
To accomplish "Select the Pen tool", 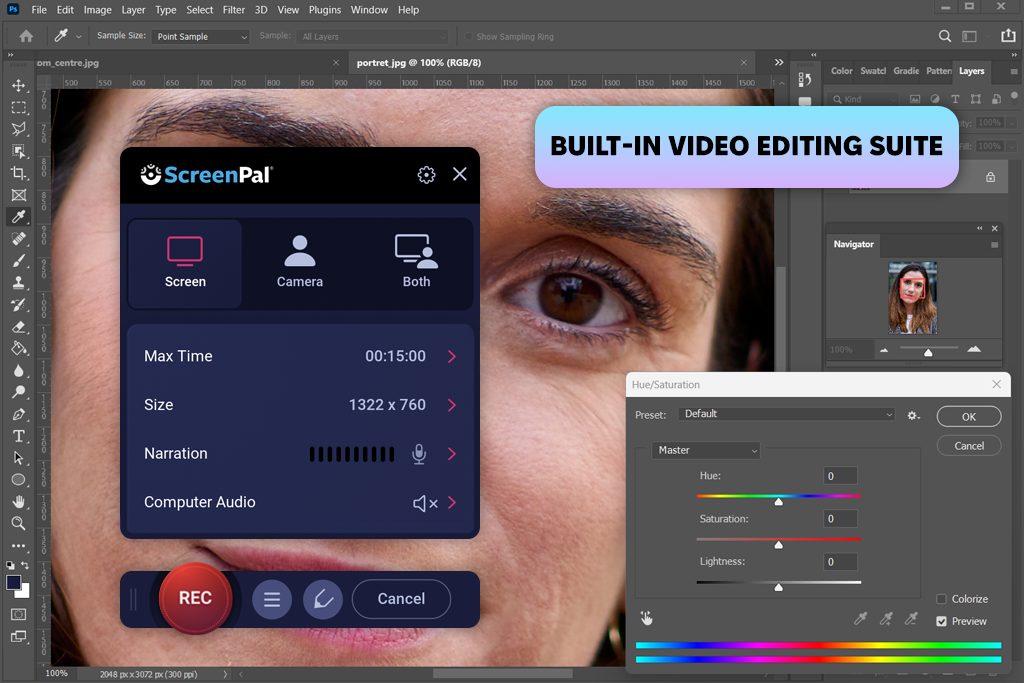I will click(x=19, y=414).
